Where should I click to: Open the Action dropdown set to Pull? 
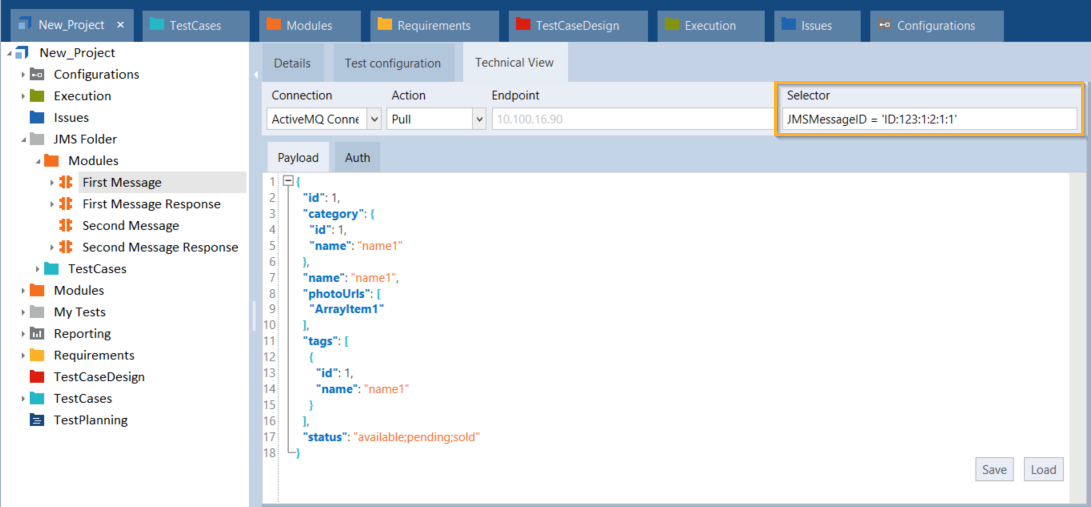tap(477, 119)
